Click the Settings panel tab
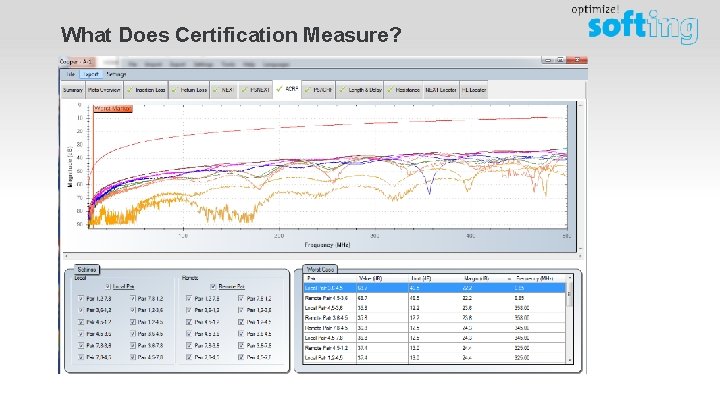 tap(87, 270)
